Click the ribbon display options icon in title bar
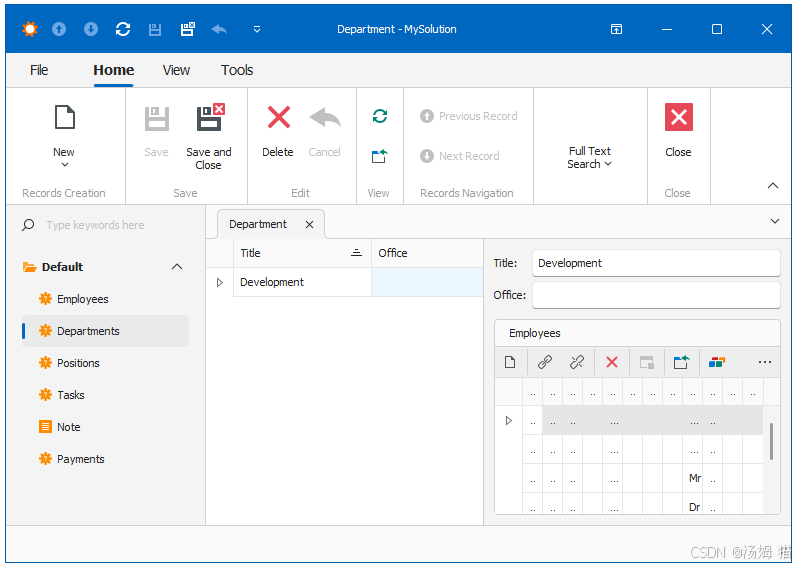The height and width of the screenshot is (566, 799). click(x=617, y=29)
